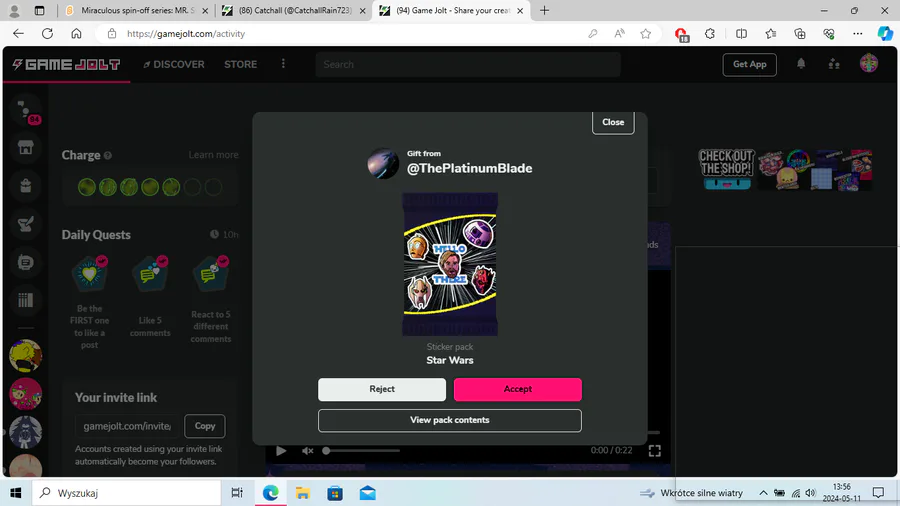Open the Check Out The Shop banner

coord(785,169)
